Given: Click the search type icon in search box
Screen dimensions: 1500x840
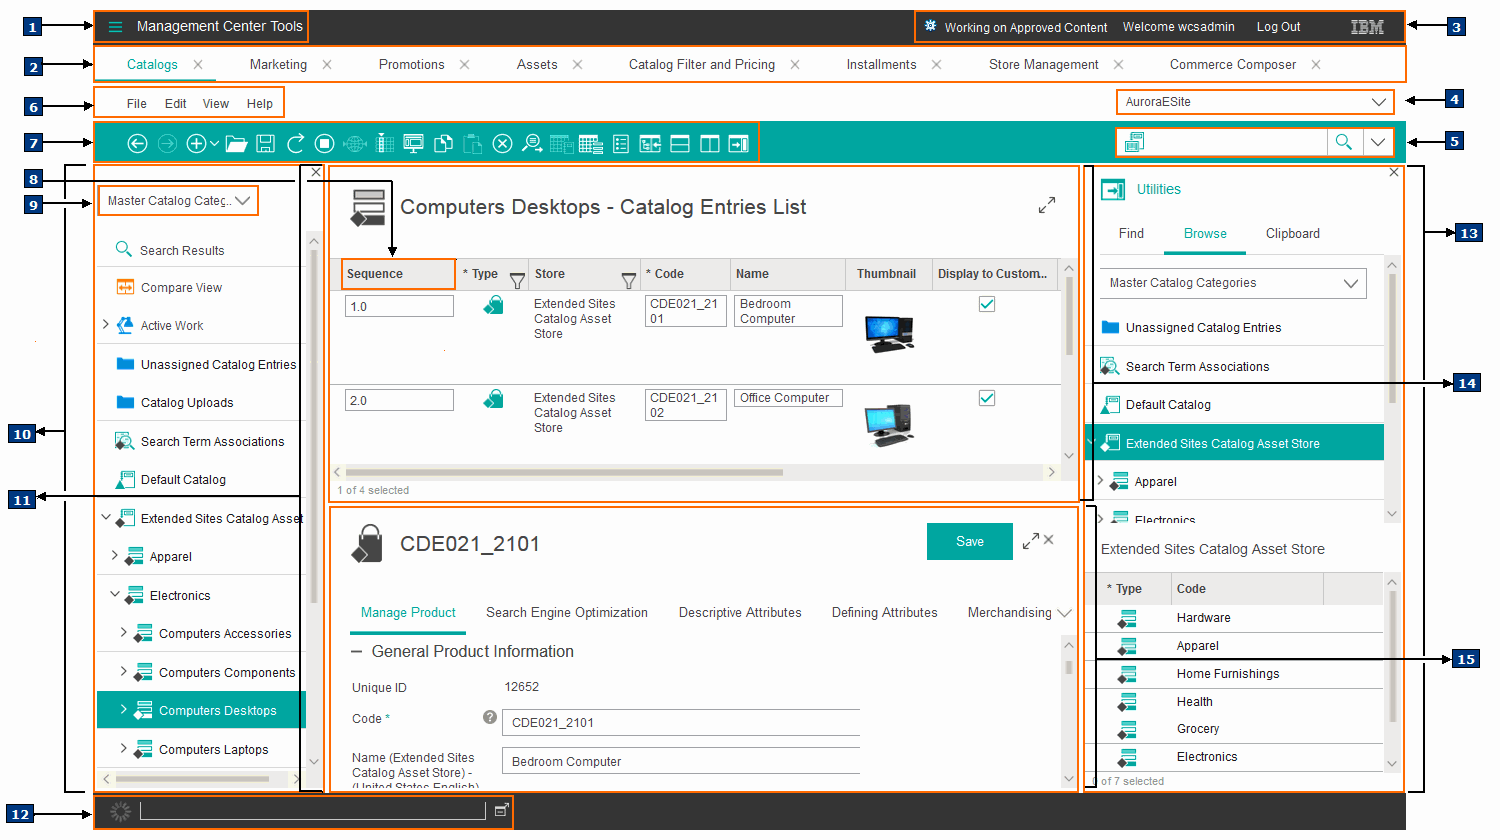Looking at the screenshot, I should [1134, 142].
